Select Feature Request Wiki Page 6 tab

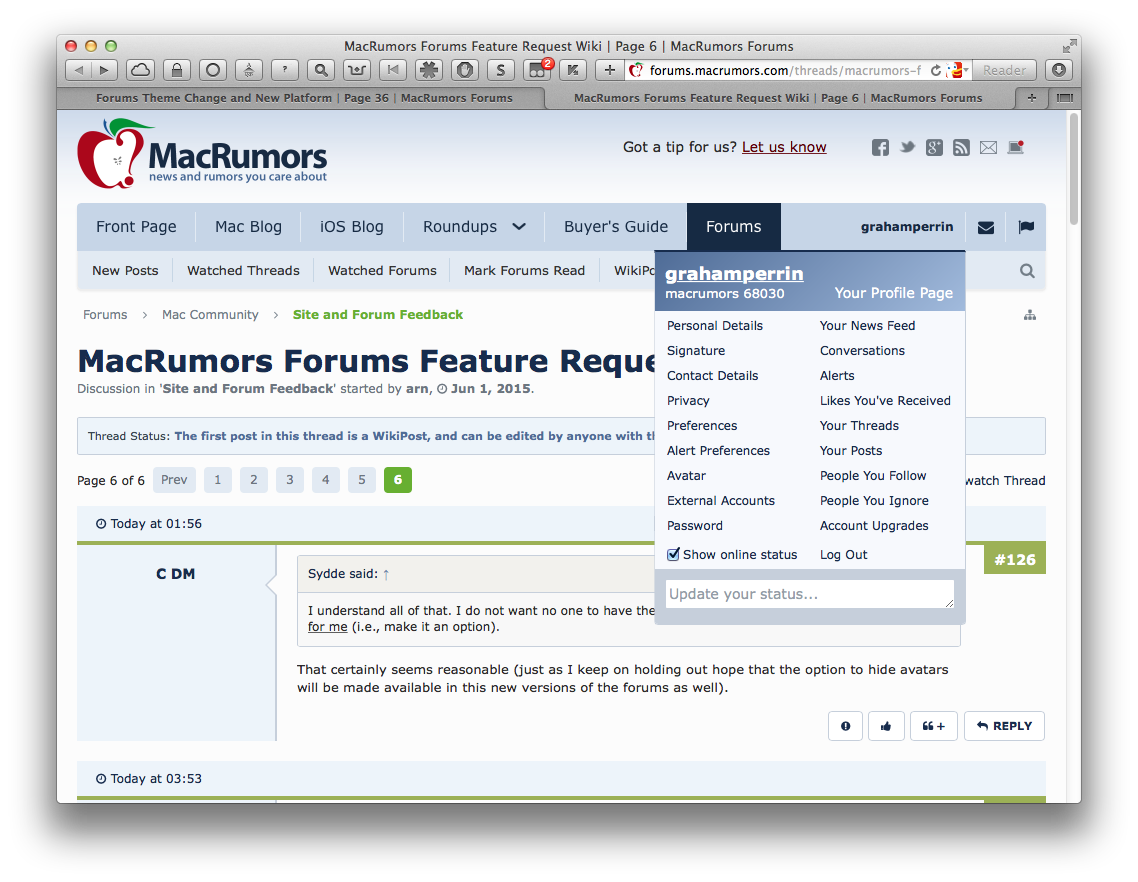click(x=778, y=98)
